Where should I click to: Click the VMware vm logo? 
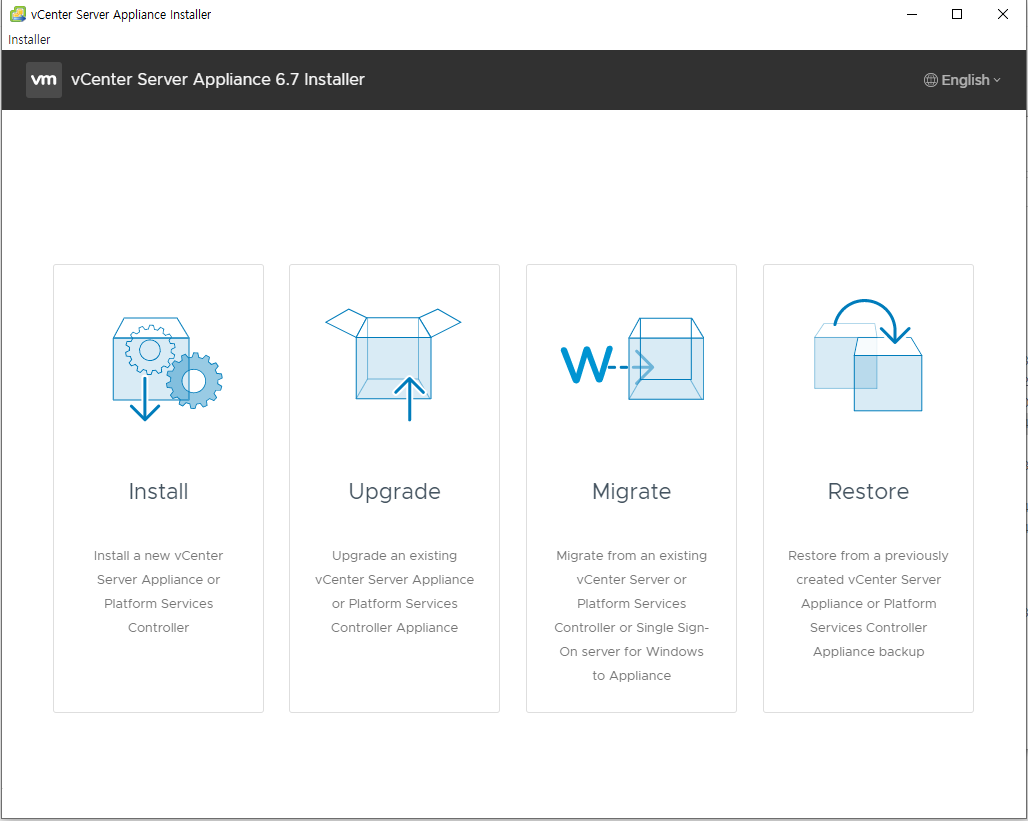pos(44,80)
